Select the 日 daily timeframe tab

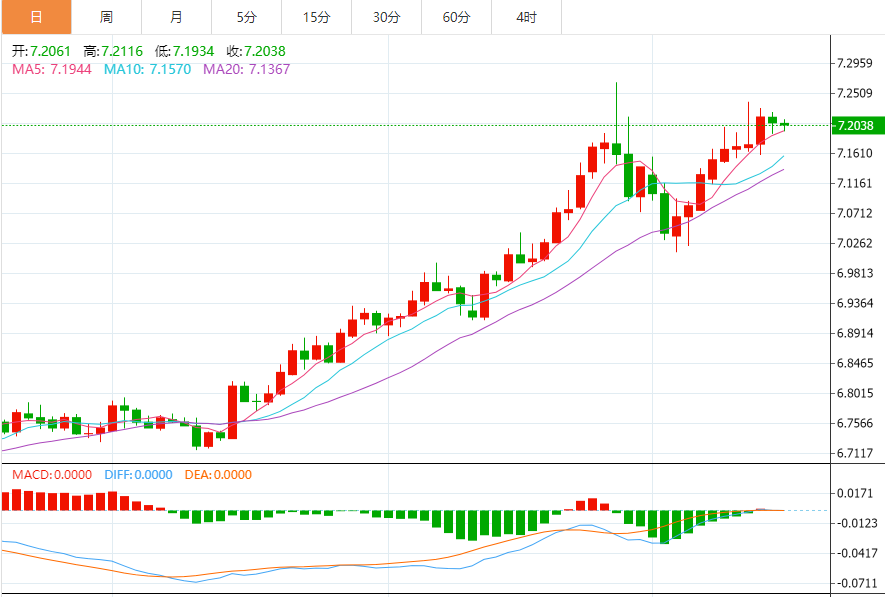click(36, 17)
